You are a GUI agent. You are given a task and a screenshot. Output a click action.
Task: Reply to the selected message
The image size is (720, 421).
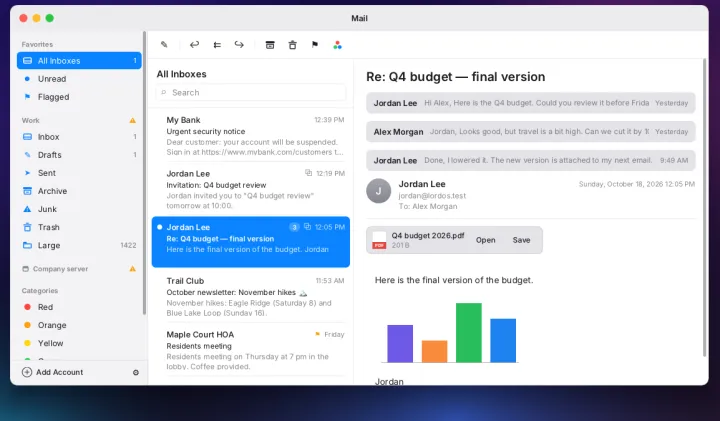tap(194, 45)
